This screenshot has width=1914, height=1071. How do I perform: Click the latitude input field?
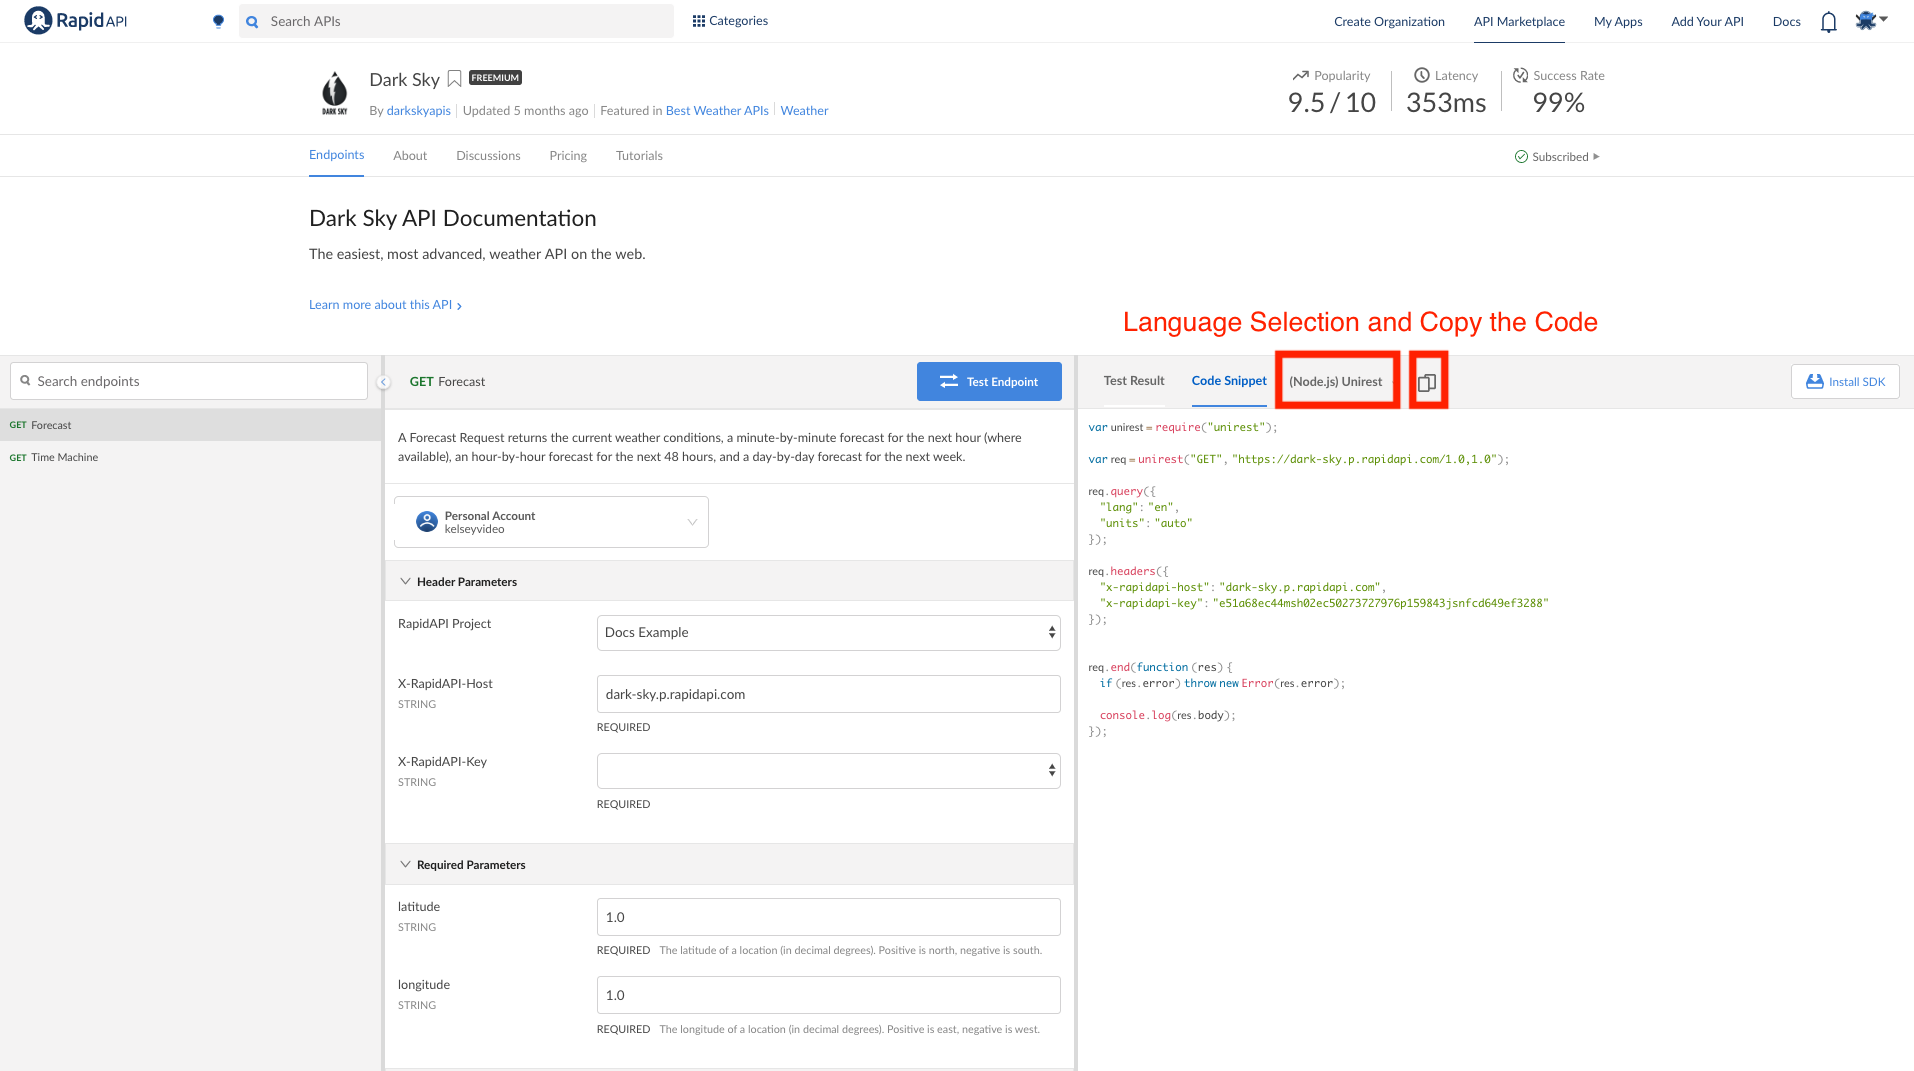tap(828, 917)
